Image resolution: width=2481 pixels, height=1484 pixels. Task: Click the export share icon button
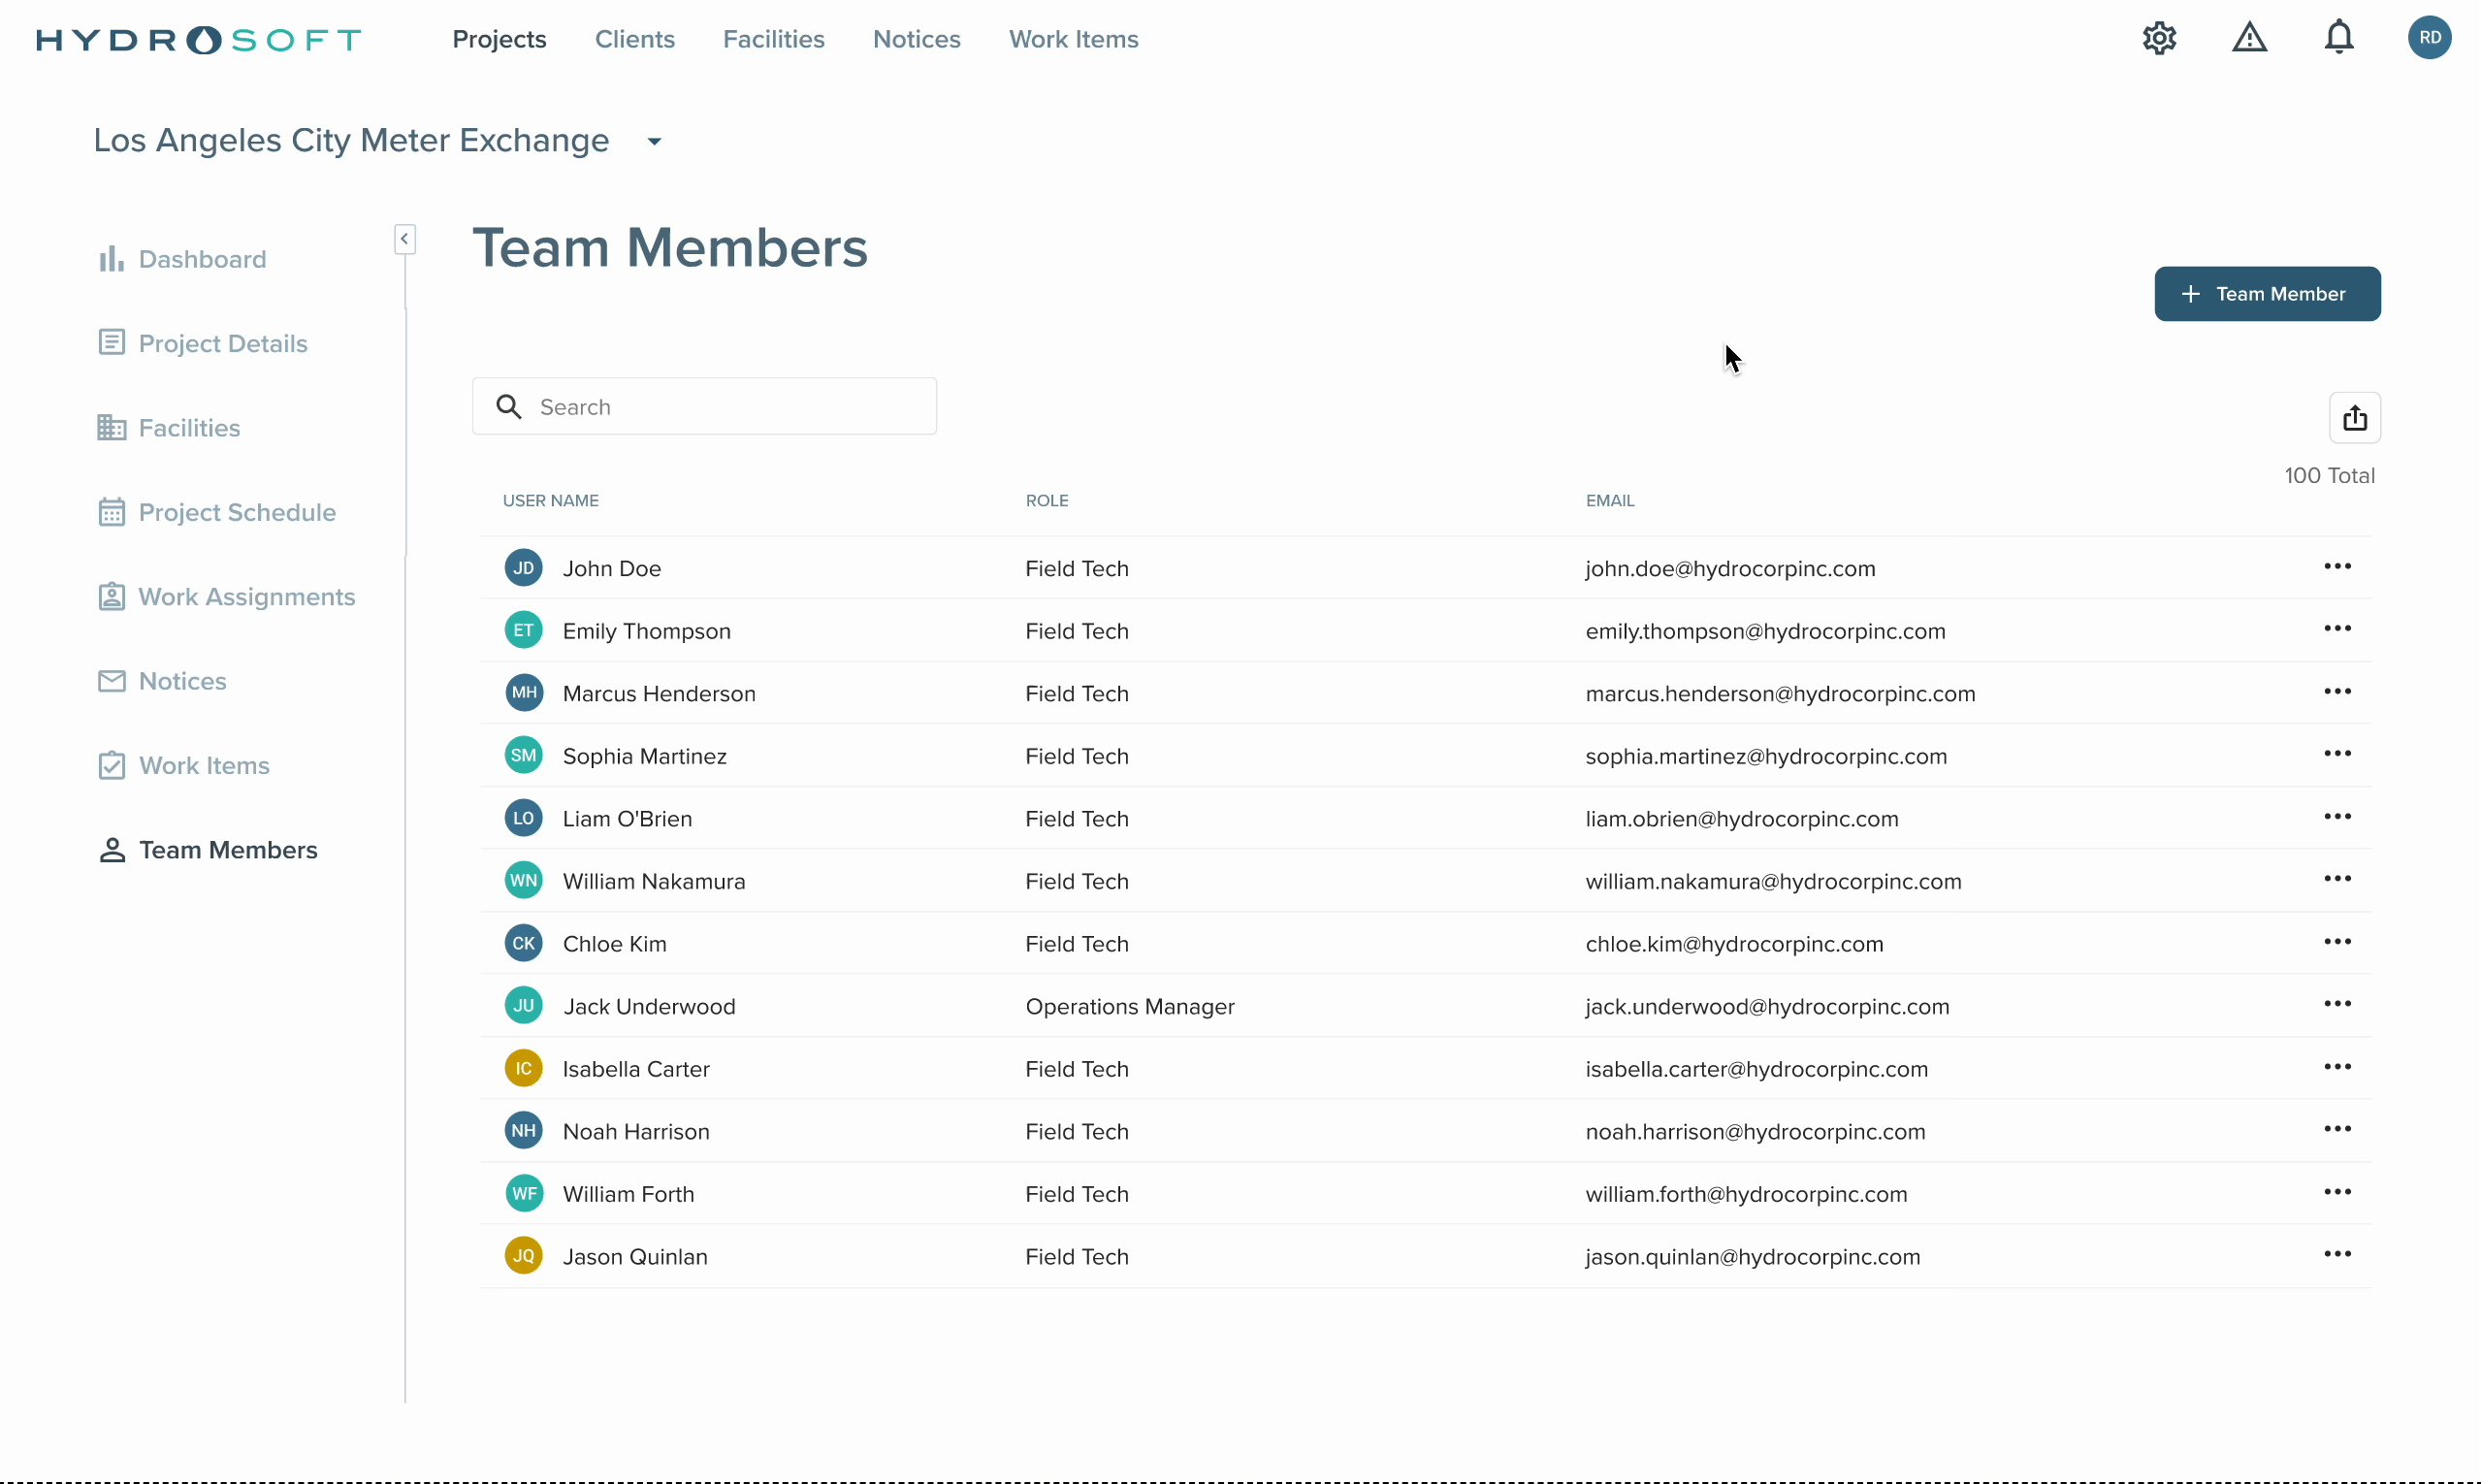[x=2354, y=418]
